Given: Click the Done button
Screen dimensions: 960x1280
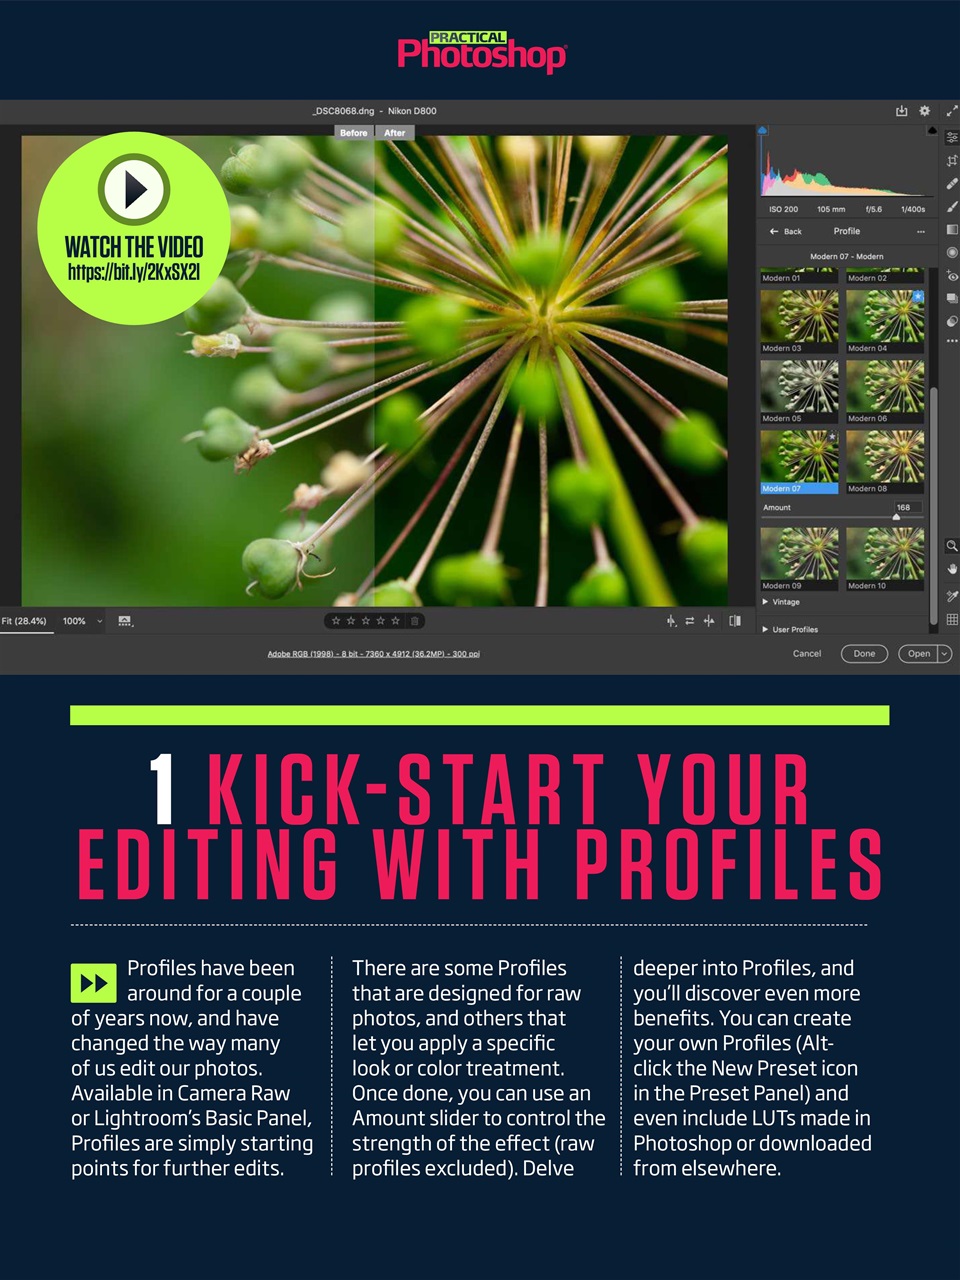Looking at the screenshot, I should coord(864,654).
